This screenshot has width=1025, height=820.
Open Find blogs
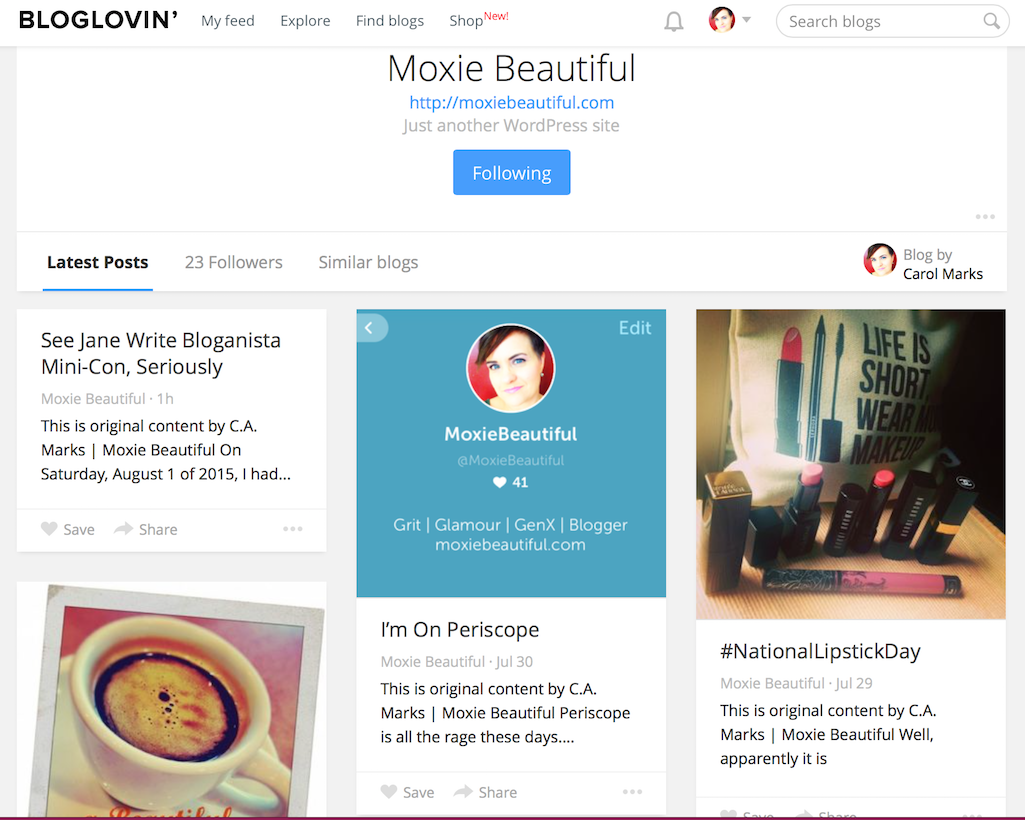point(390,21)
